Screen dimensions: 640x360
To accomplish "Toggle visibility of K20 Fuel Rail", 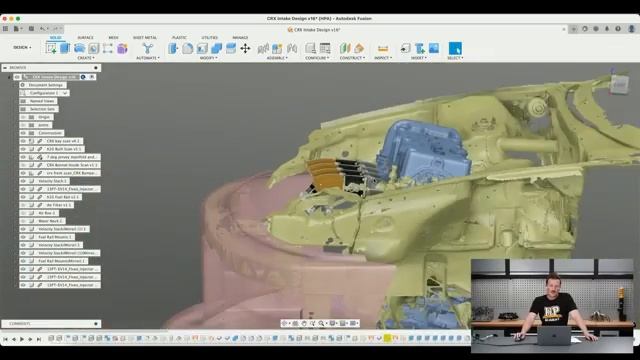I will pos(23,197).
